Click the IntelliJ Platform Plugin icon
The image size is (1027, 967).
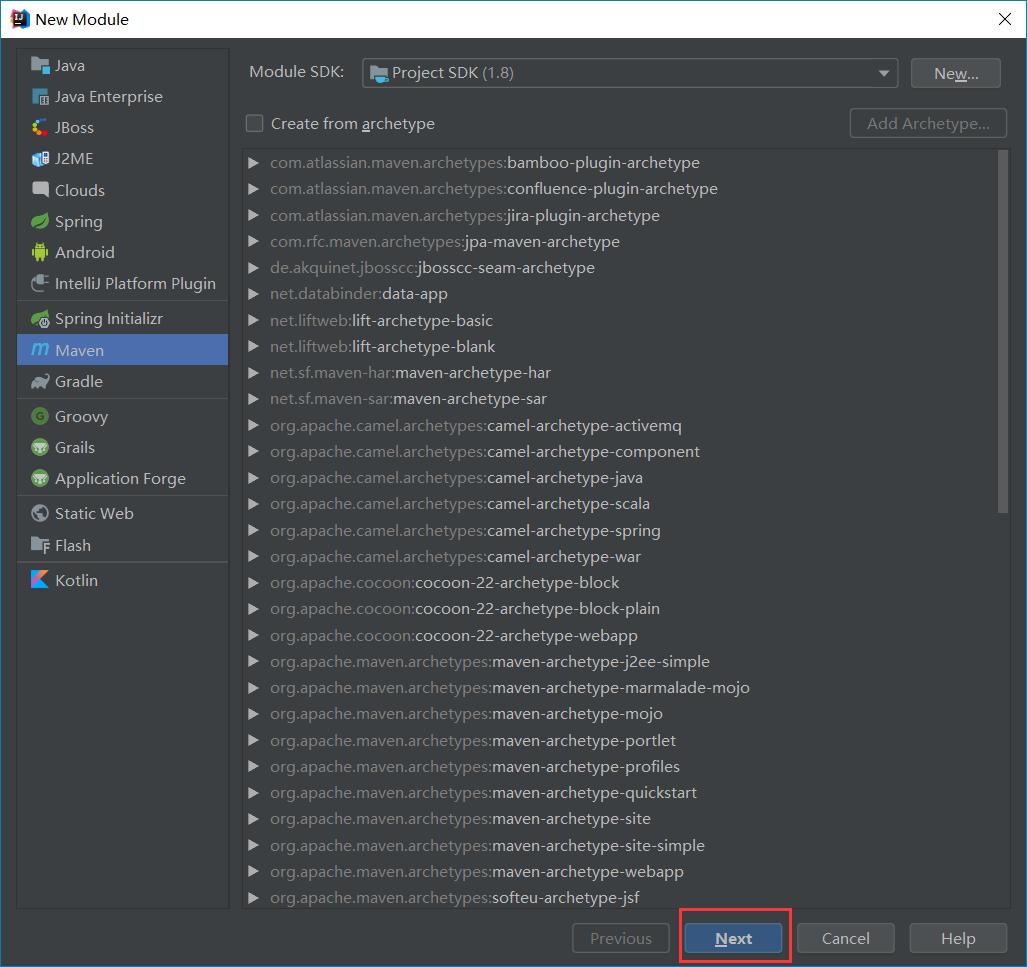pos(40,283)
